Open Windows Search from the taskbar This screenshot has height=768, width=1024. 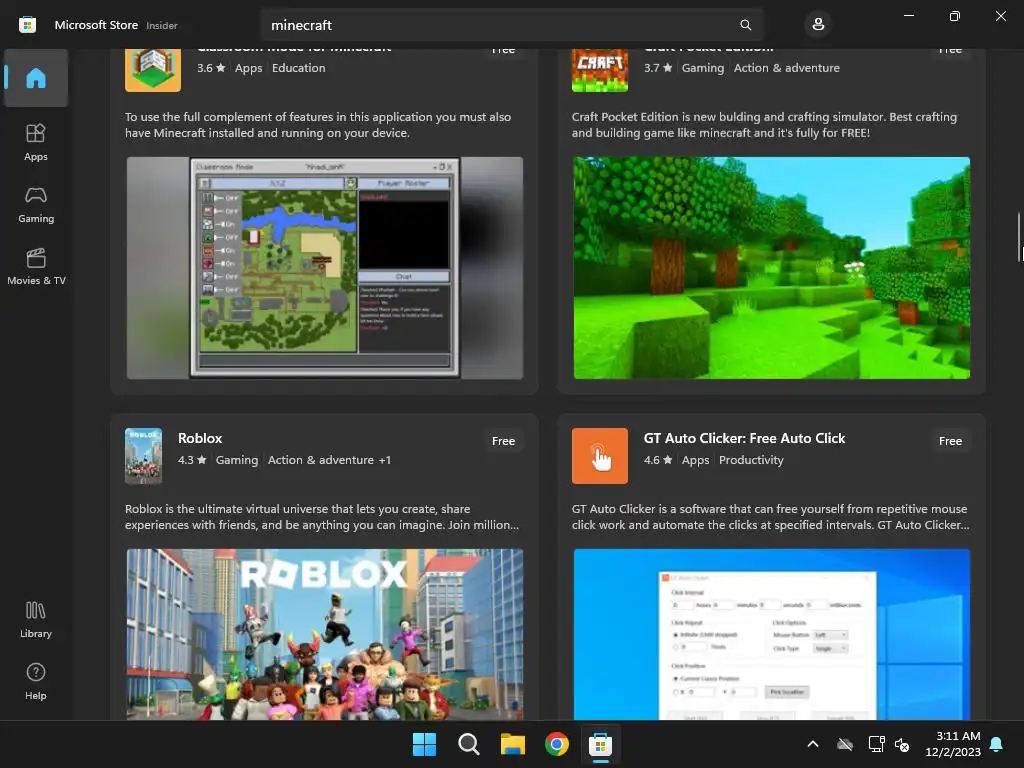[469, 744]
